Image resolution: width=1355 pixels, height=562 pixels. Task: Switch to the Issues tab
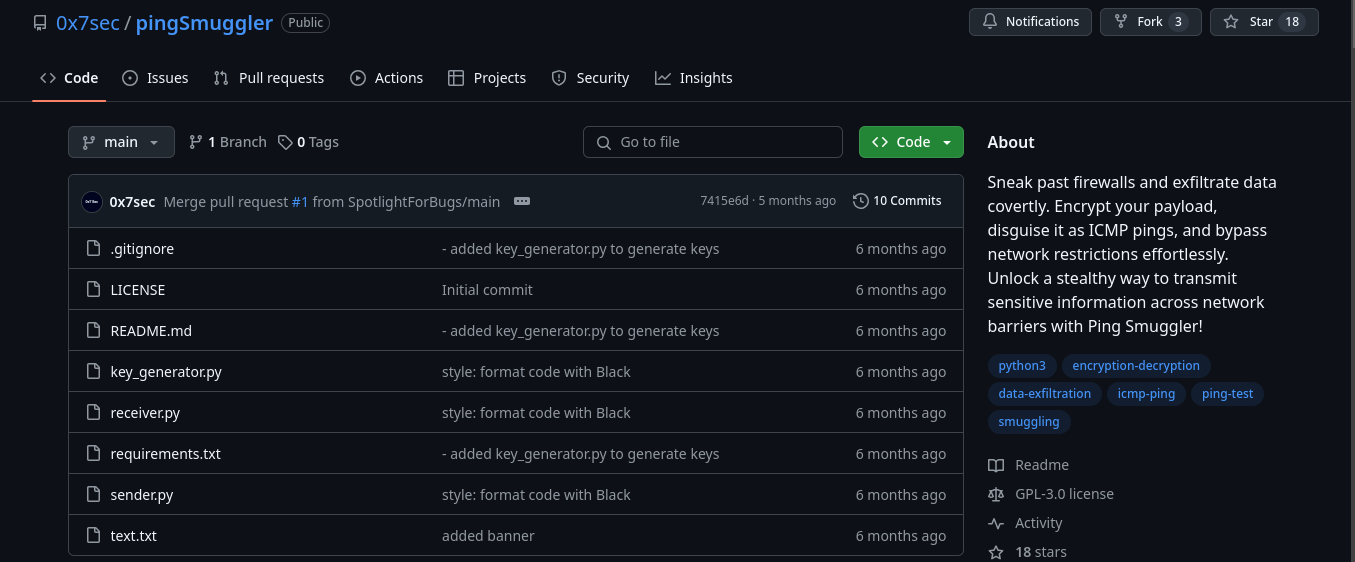[x=155, y=78]
